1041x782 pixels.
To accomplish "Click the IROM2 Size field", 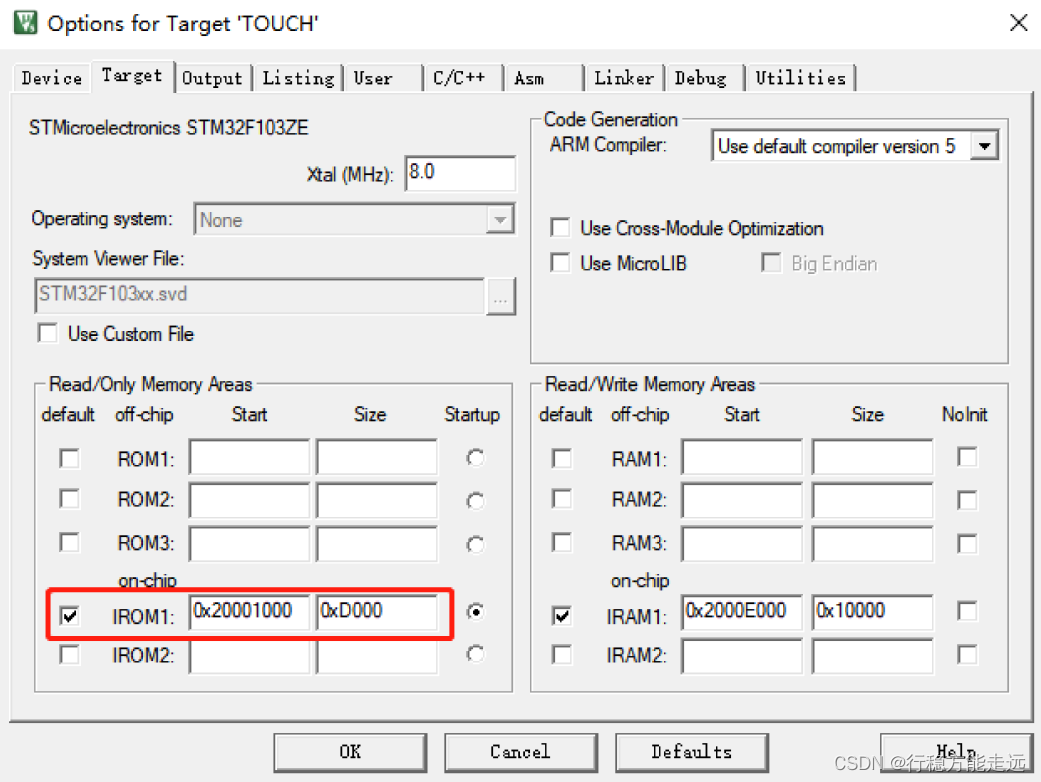I will coord(376,656).
